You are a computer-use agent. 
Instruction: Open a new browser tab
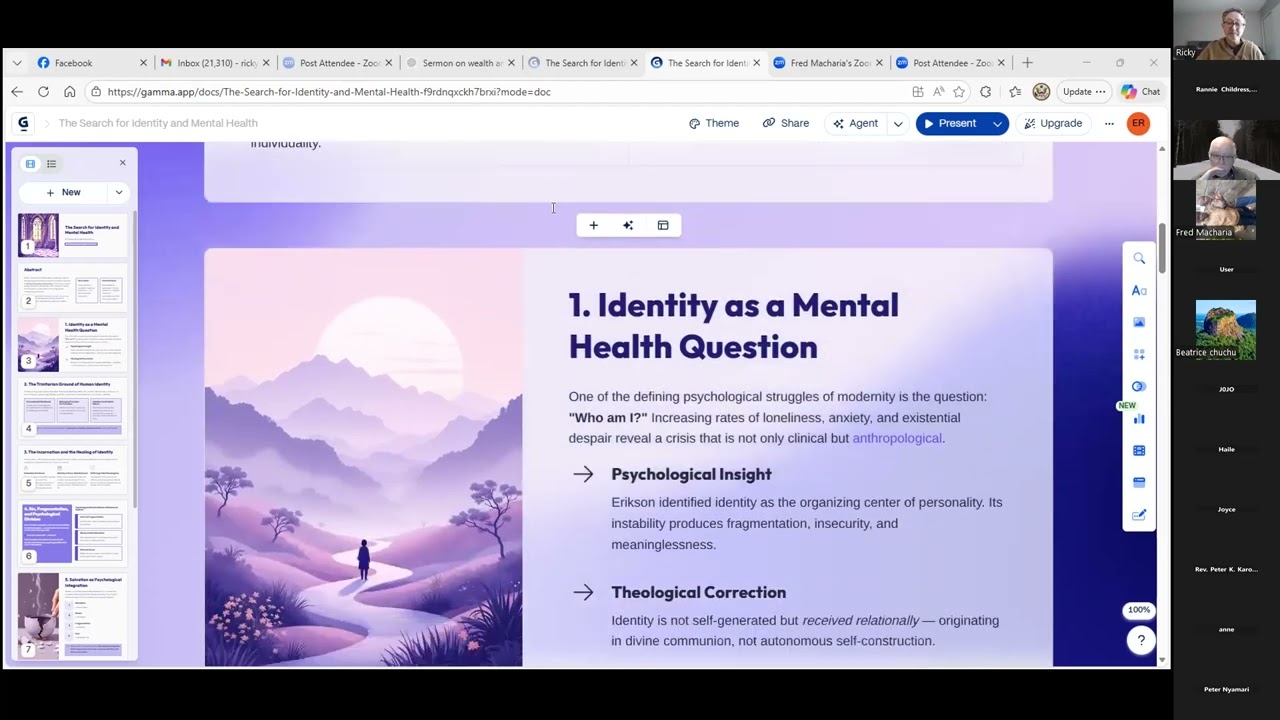1027,63
